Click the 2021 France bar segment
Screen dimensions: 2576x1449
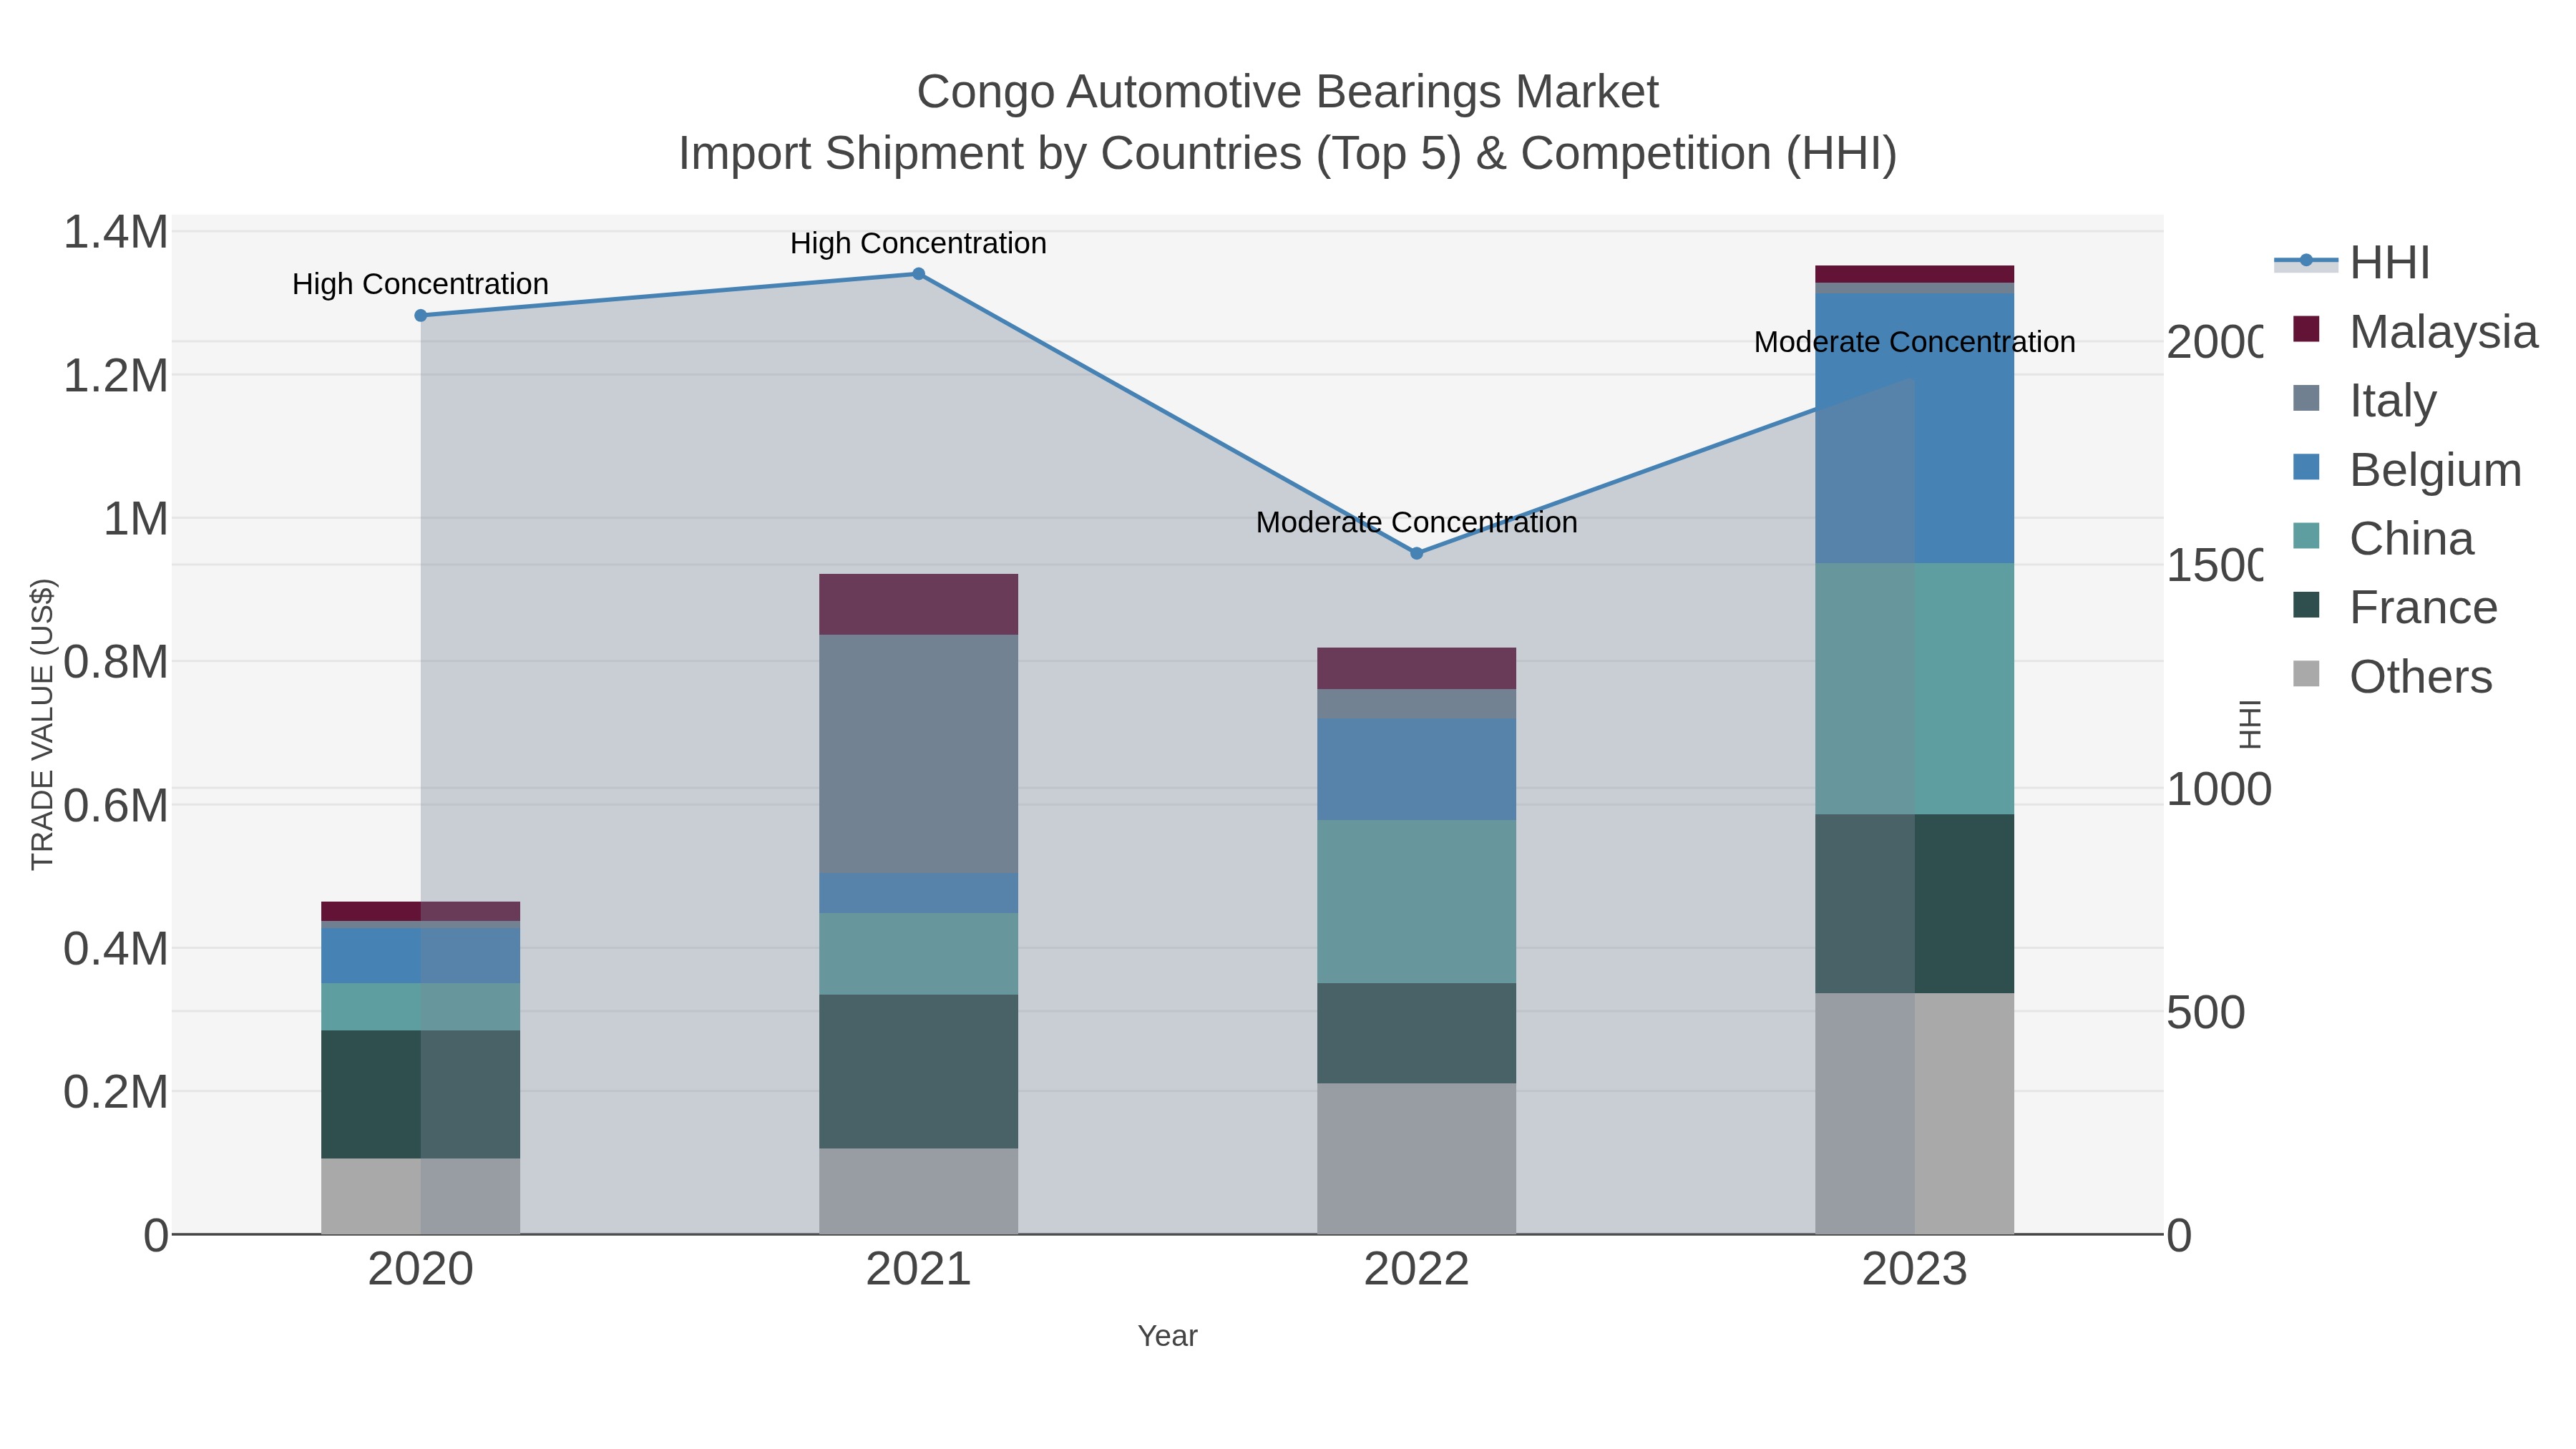coord(919,1072)
